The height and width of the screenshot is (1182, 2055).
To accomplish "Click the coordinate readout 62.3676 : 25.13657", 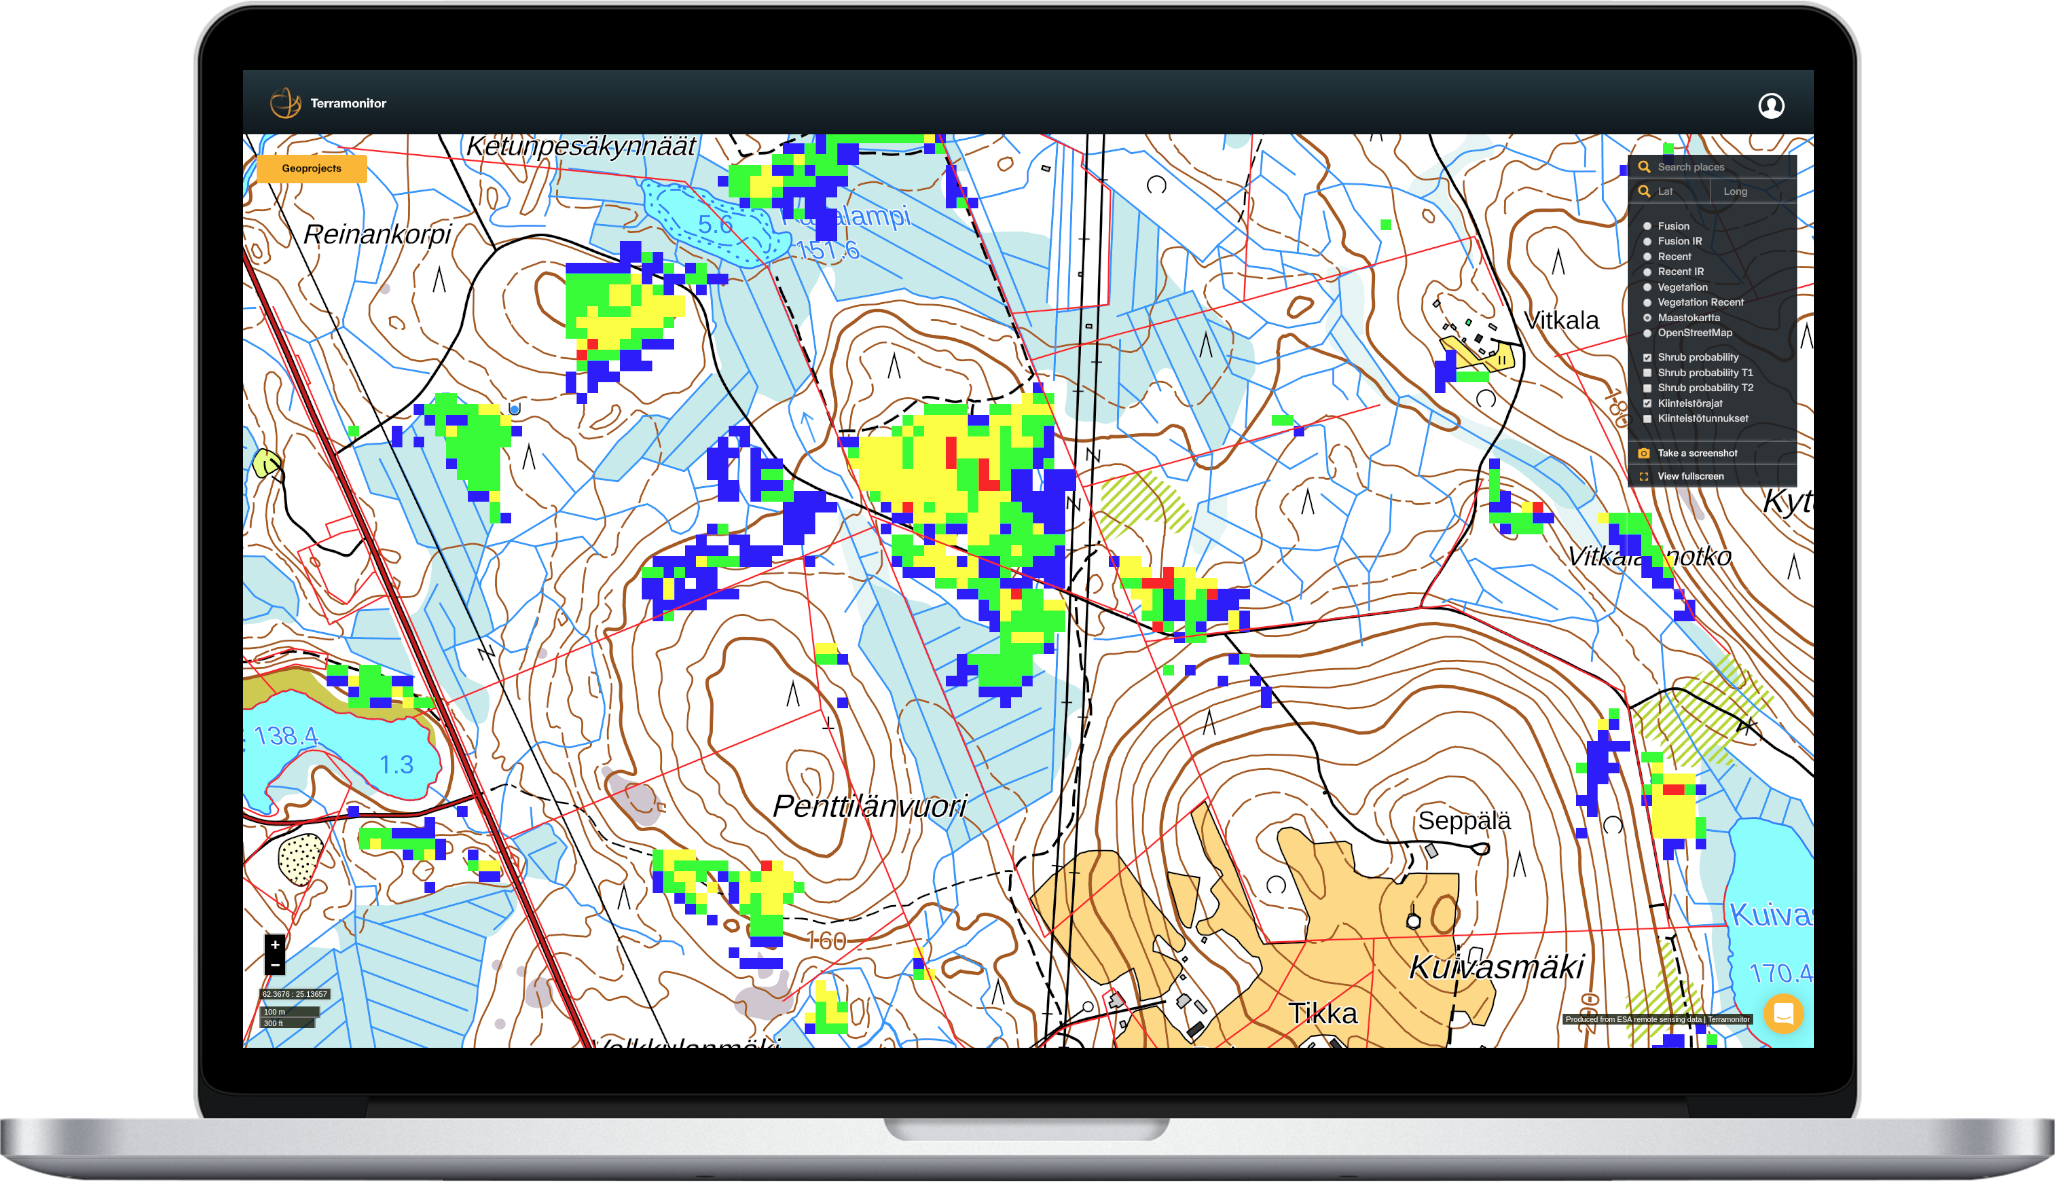I will coord(295,994).
